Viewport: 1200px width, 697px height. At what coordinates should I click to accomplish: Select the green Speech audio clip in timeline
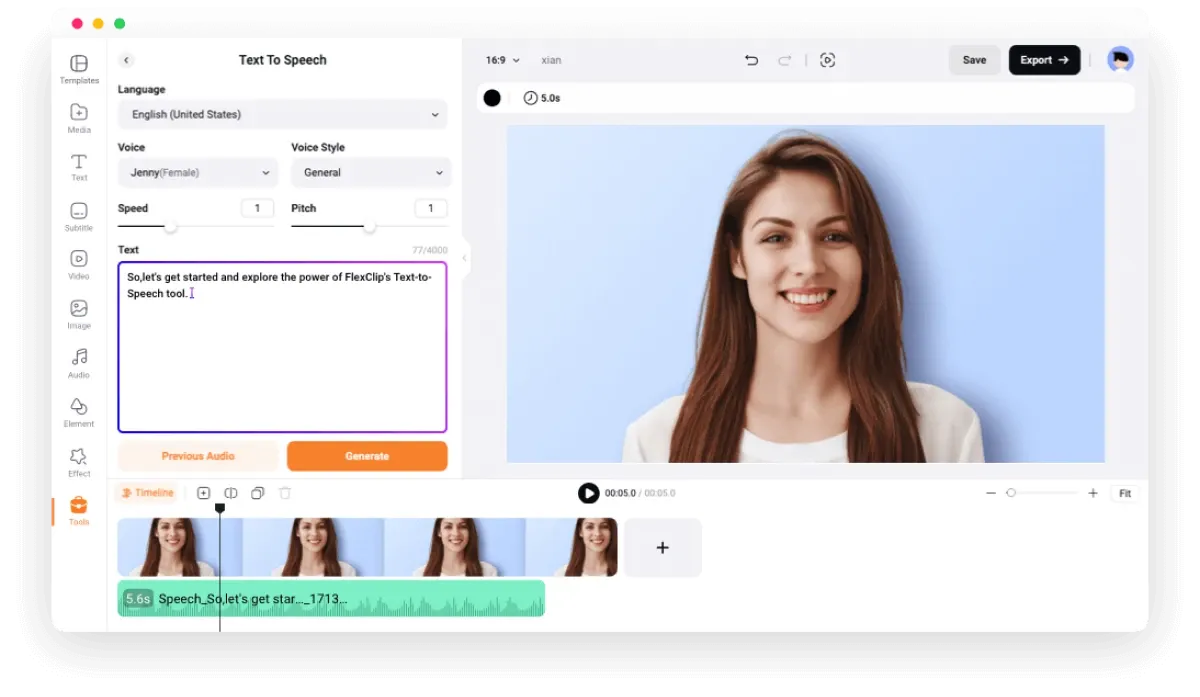[x=331, y=599]
